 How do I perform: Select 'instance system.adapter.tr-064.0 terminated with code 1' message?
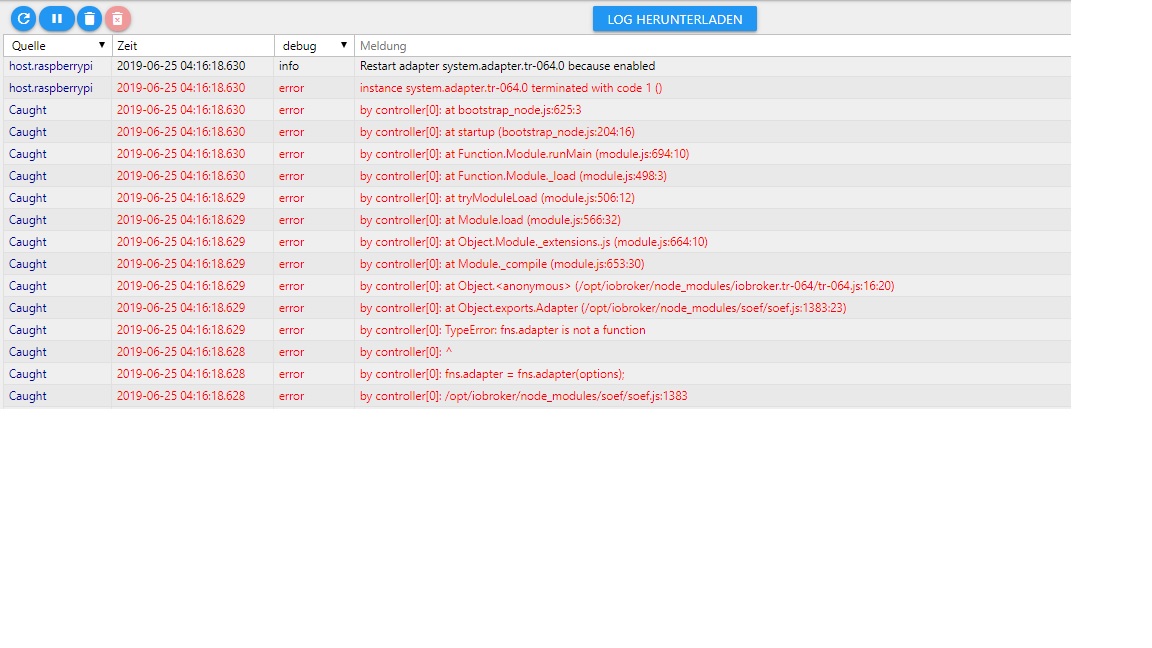511,88
